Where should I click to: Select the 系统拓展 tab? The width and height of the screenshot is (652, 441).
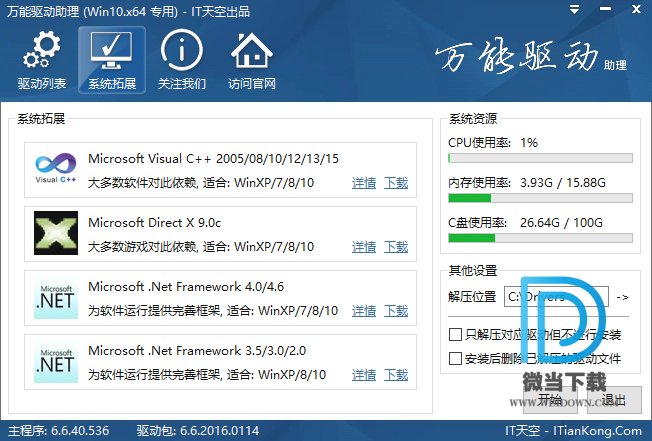[112, 60]
